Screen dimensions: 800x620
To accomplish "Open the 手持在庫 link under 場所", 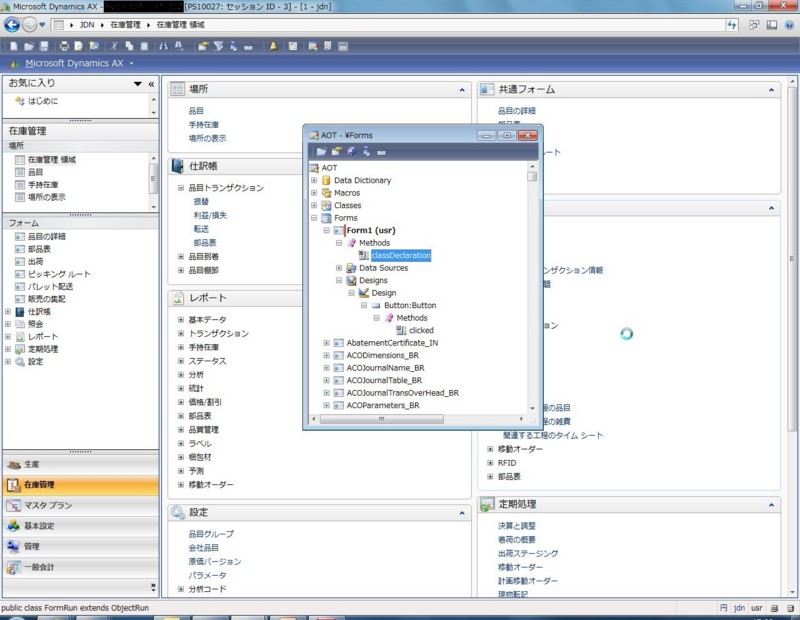I will 204,125.
